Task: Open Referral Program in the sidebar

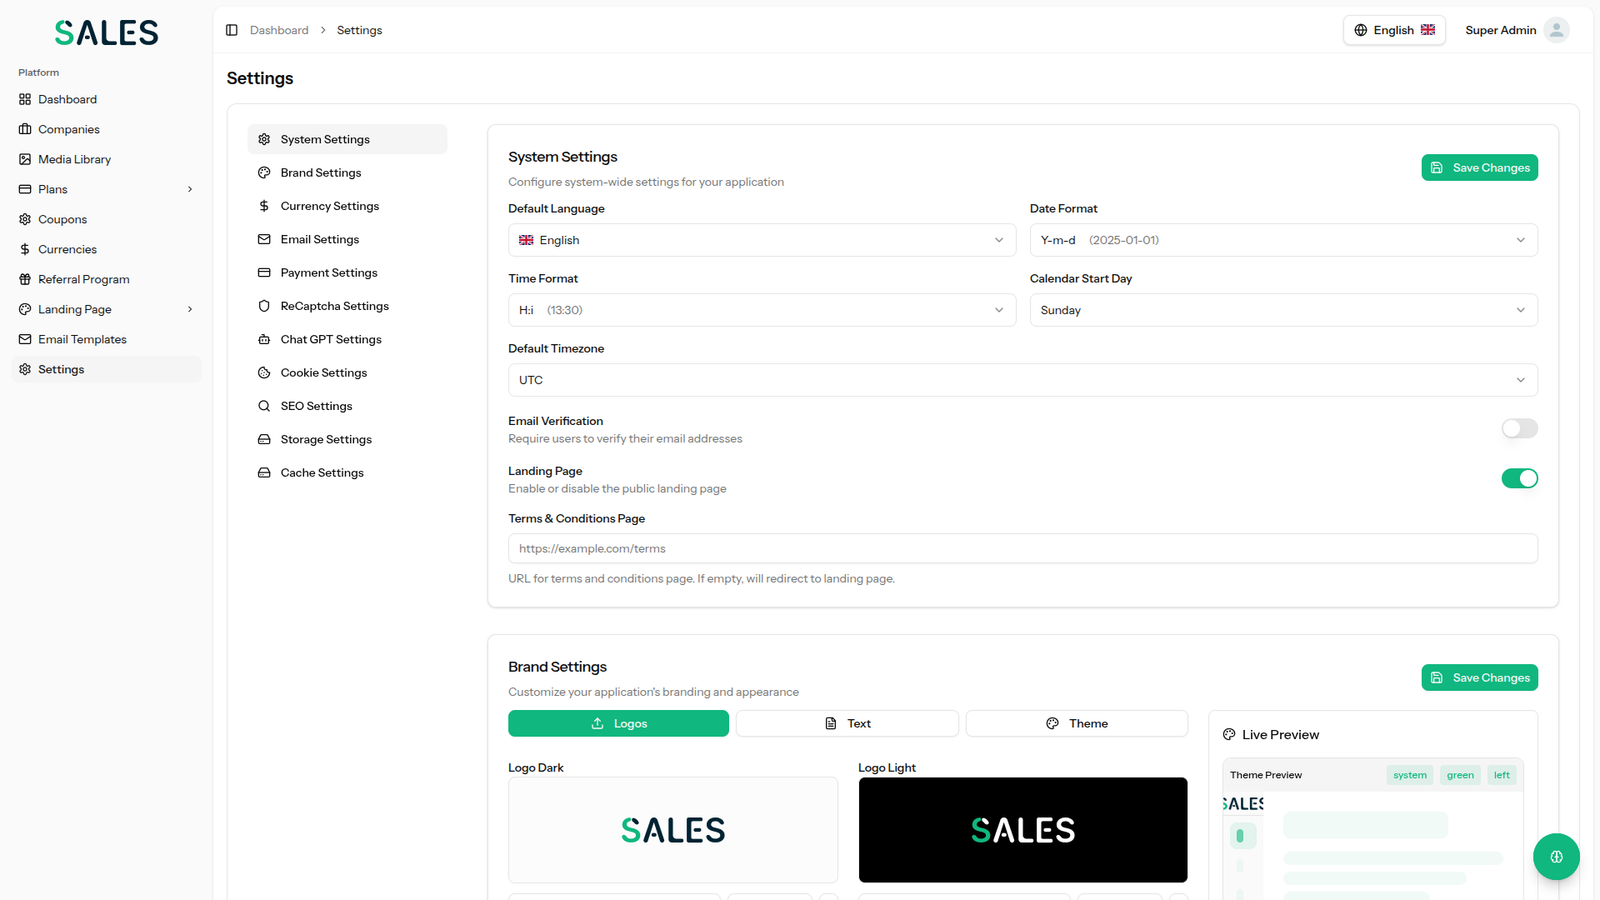Action: (x=84, y=279)
